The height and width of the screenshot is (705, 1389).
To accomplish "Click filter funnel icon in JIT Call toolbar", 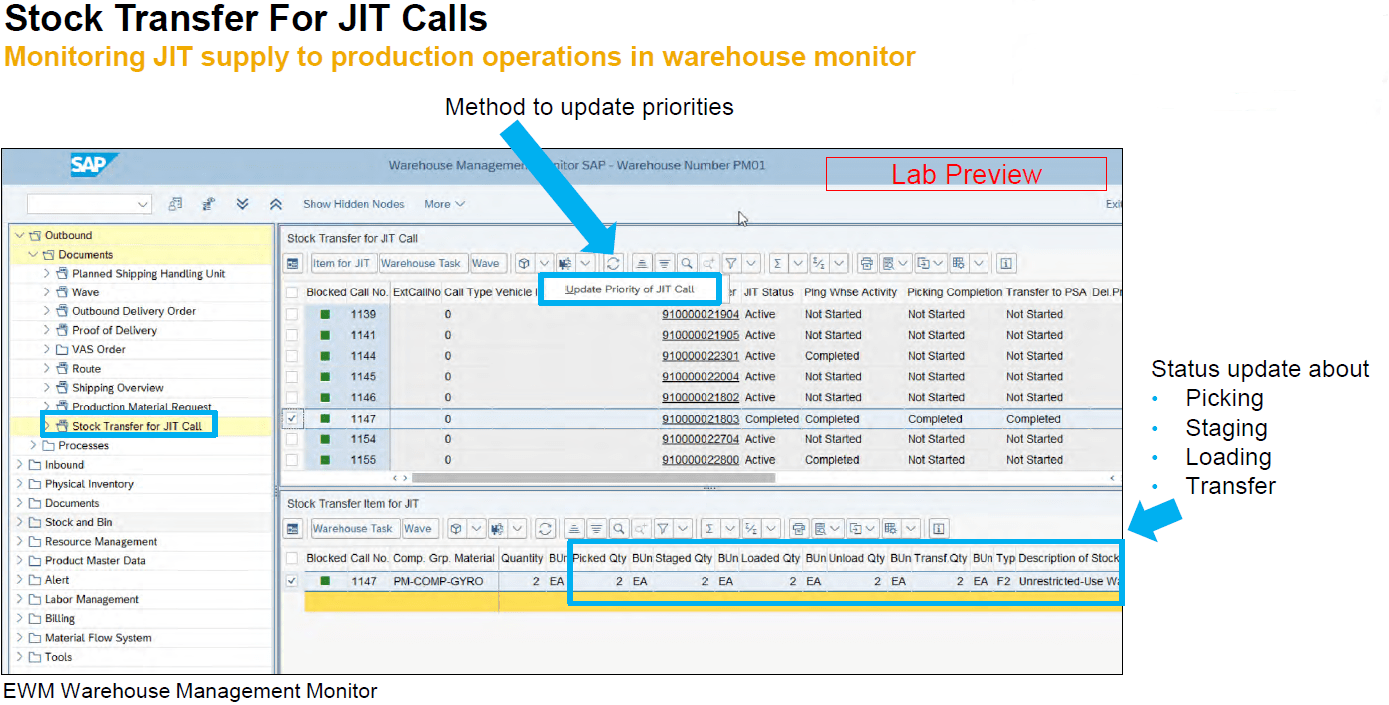I will coord(731,263).
